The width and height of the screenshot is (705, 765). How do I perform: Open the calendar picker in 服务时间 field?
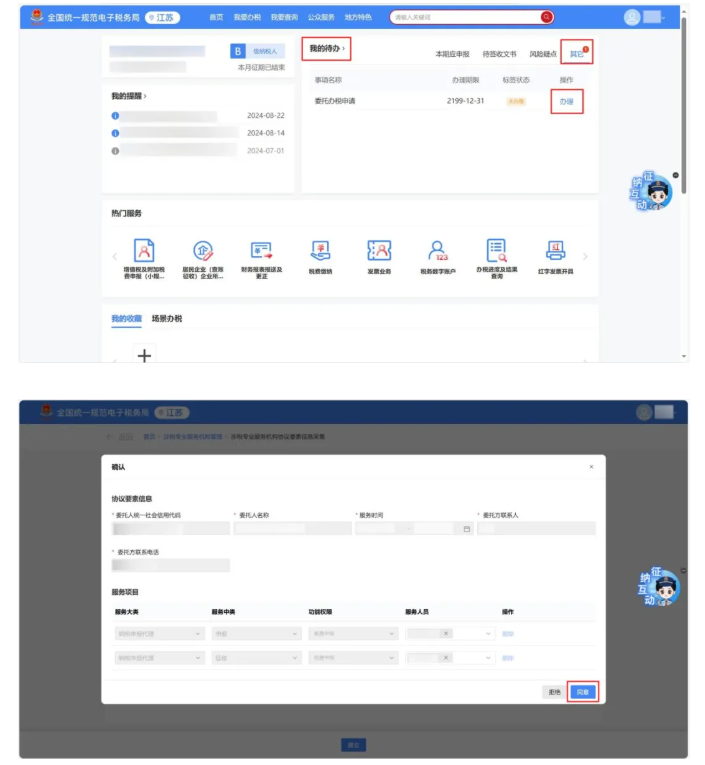466,528
